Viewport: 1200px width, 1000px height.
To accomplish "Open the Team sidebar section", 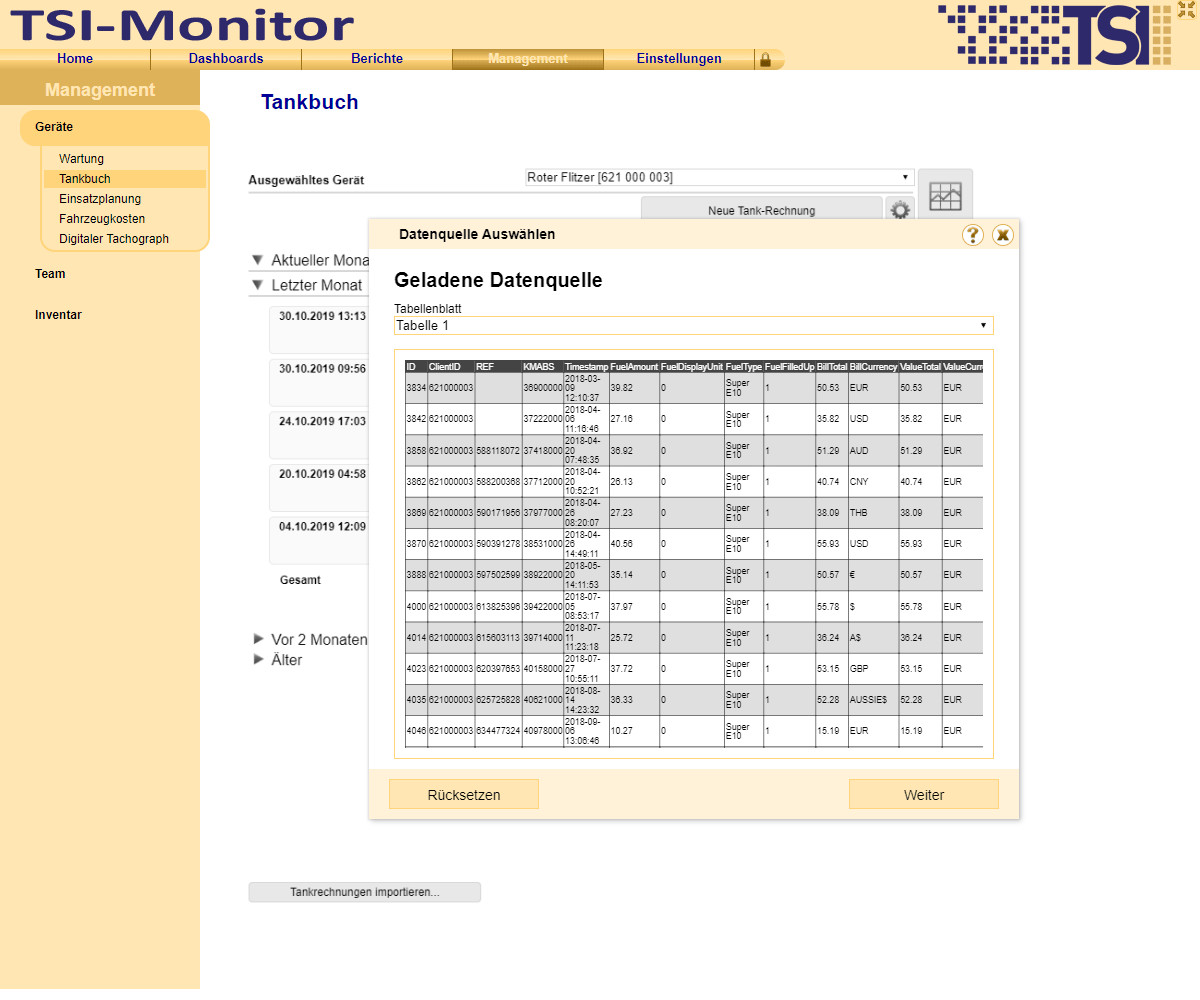I will 50,274.
